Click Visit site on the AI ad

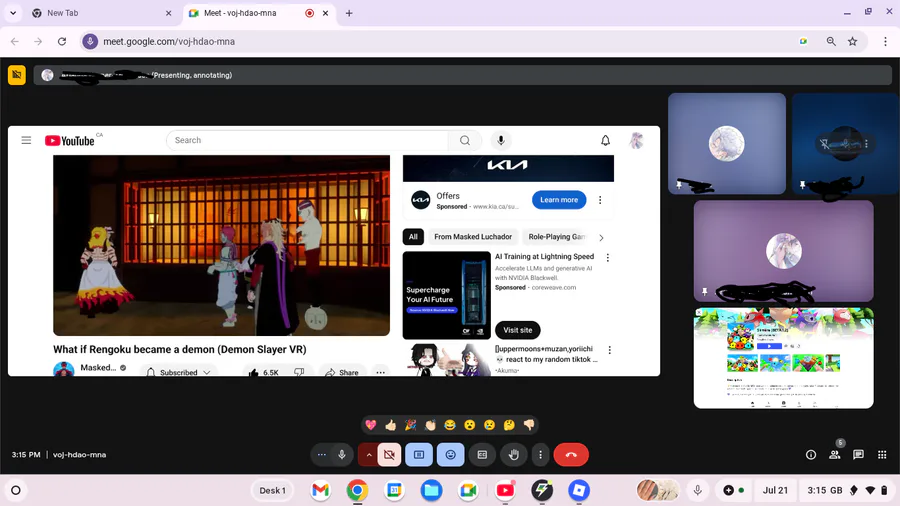[518, 330]
